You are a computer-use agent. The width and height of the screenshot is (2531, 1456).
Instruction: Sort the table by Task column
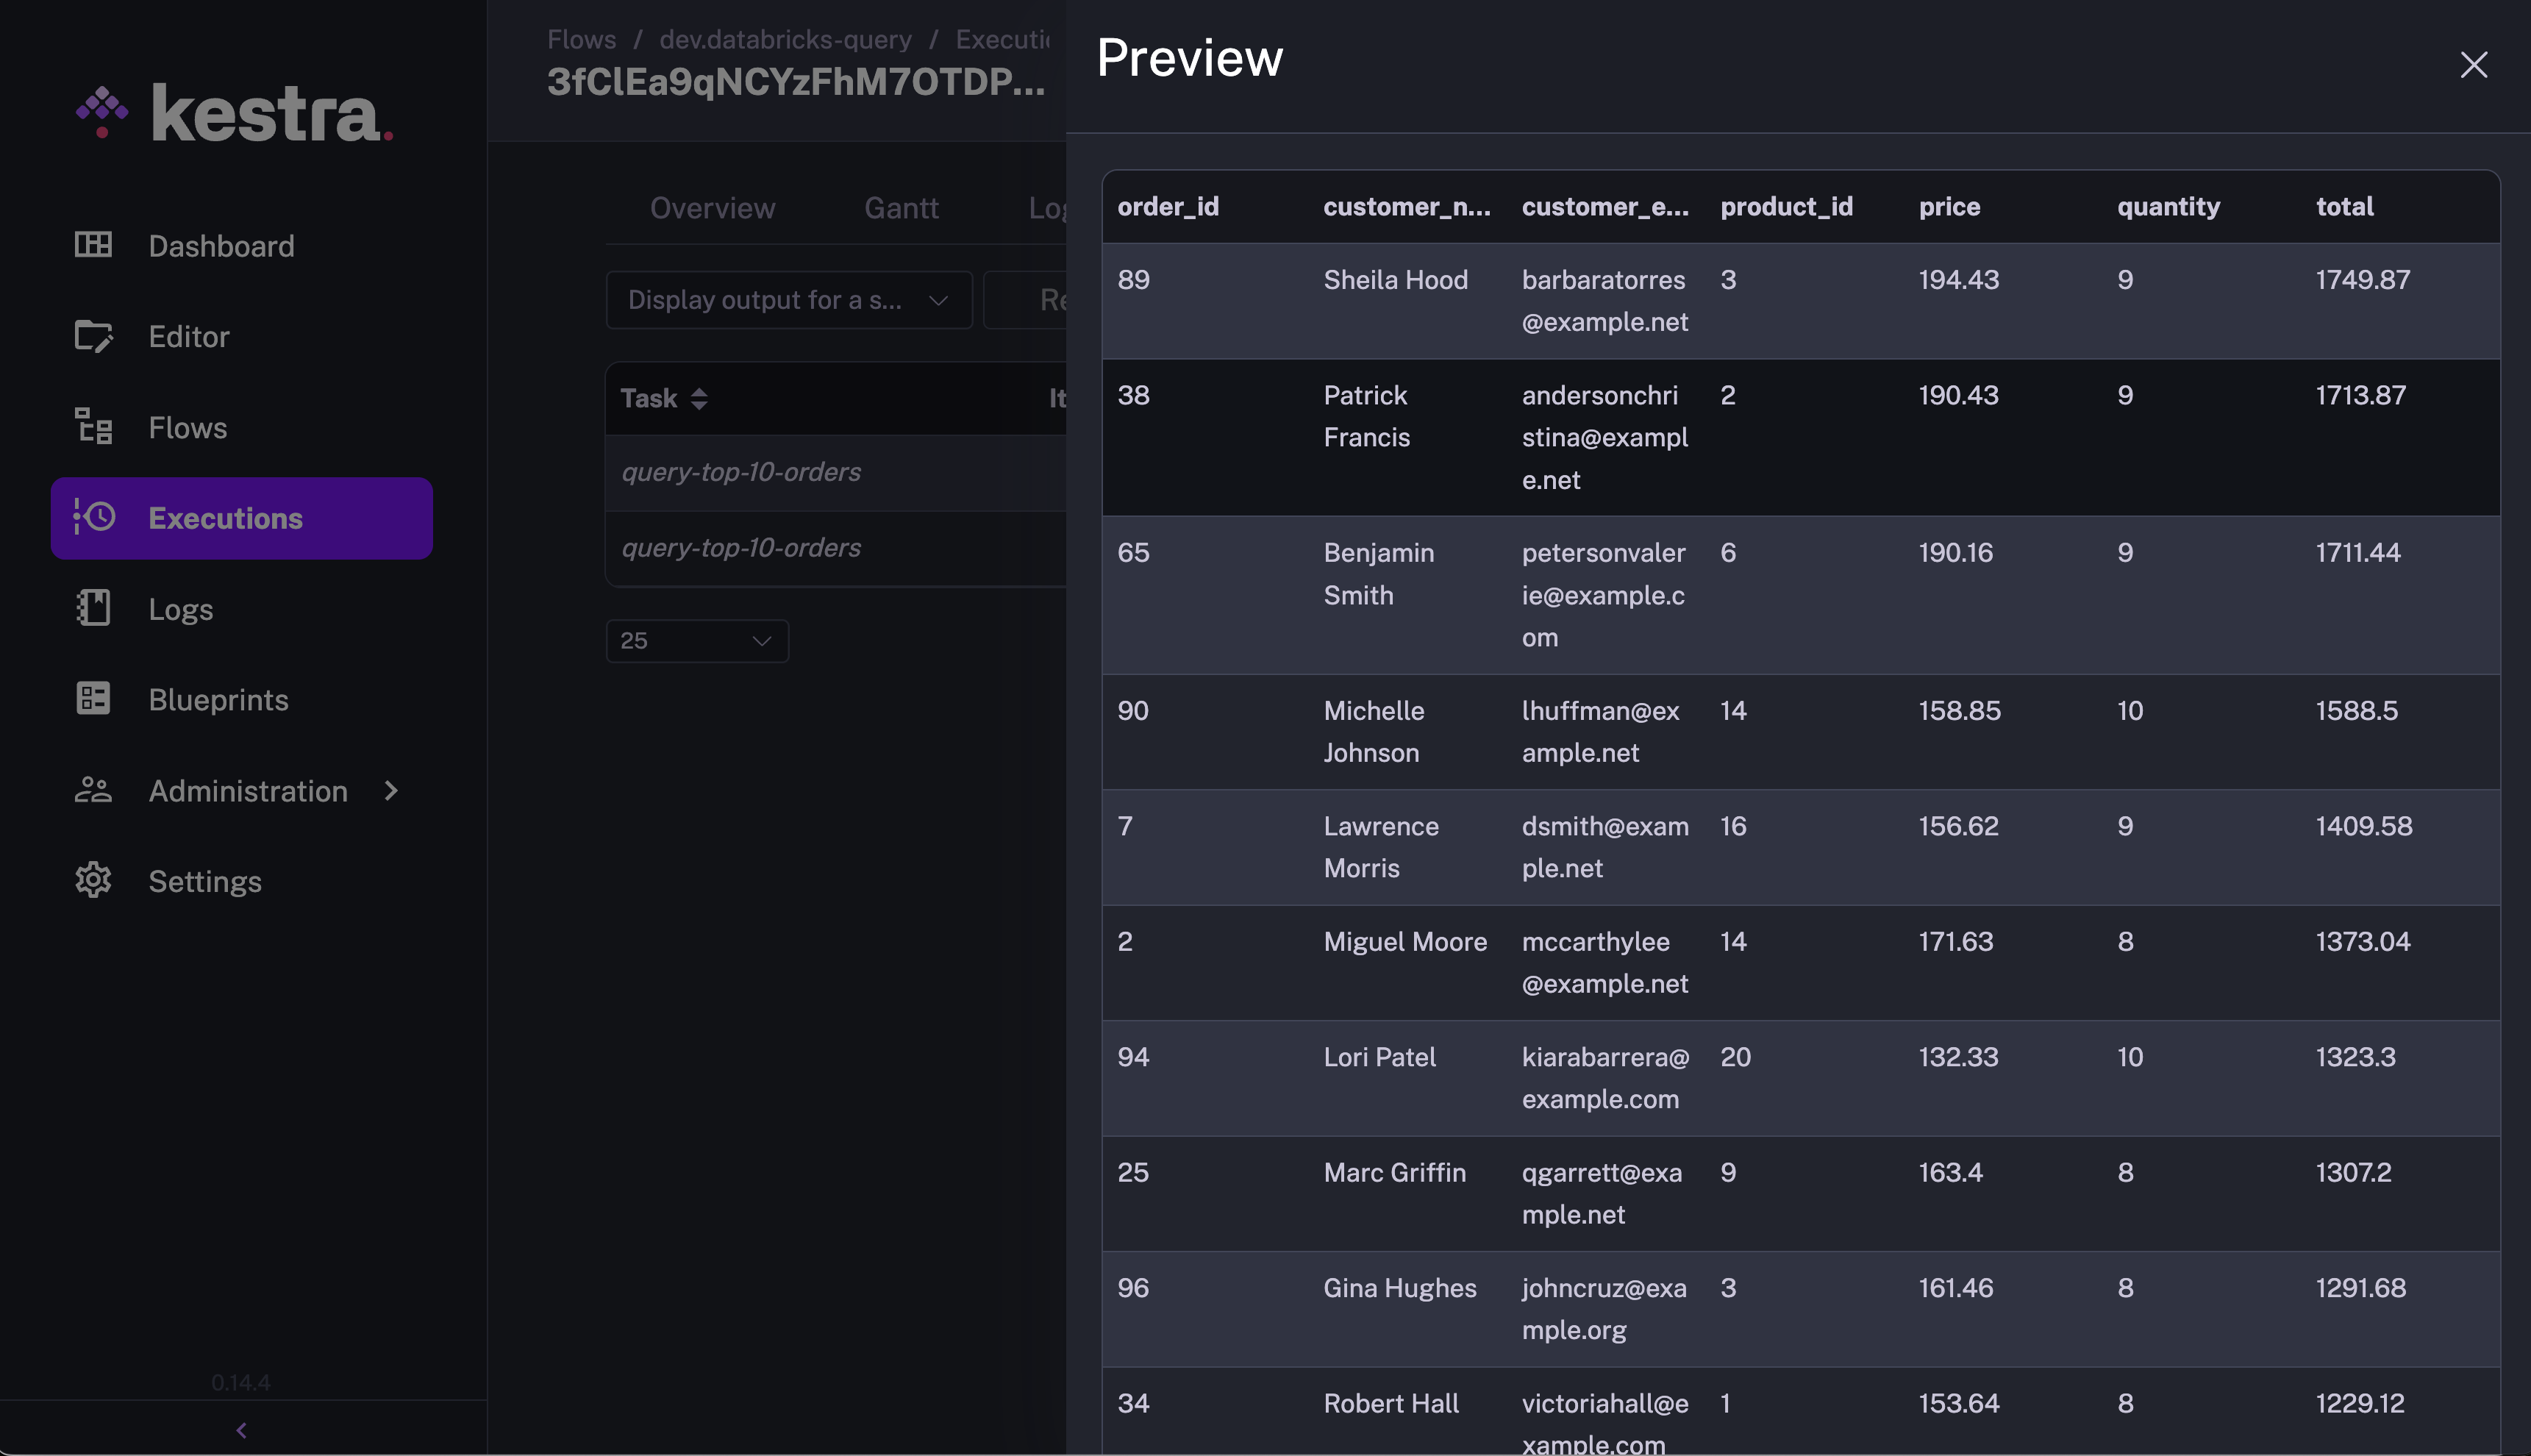coord(698,399)
